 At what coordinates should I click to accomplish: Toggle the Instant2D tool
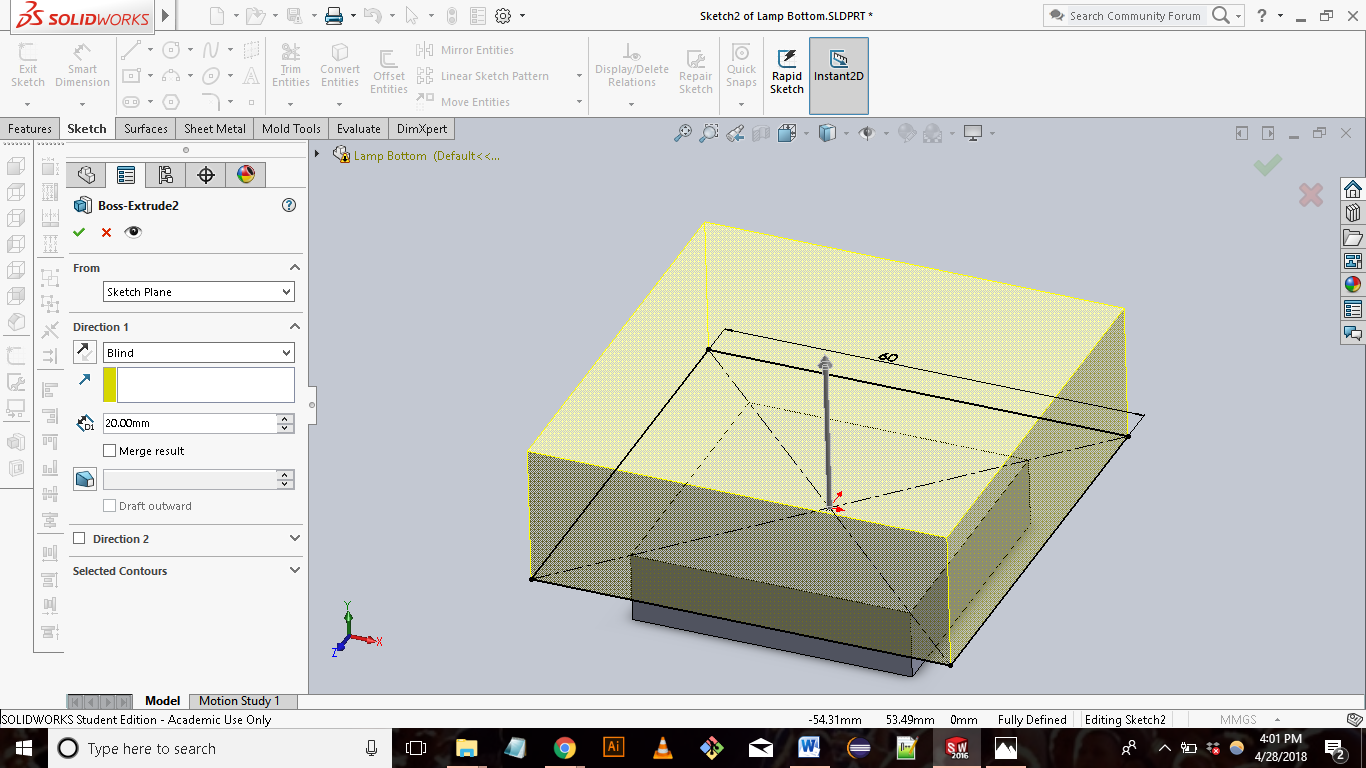point(839,76)
